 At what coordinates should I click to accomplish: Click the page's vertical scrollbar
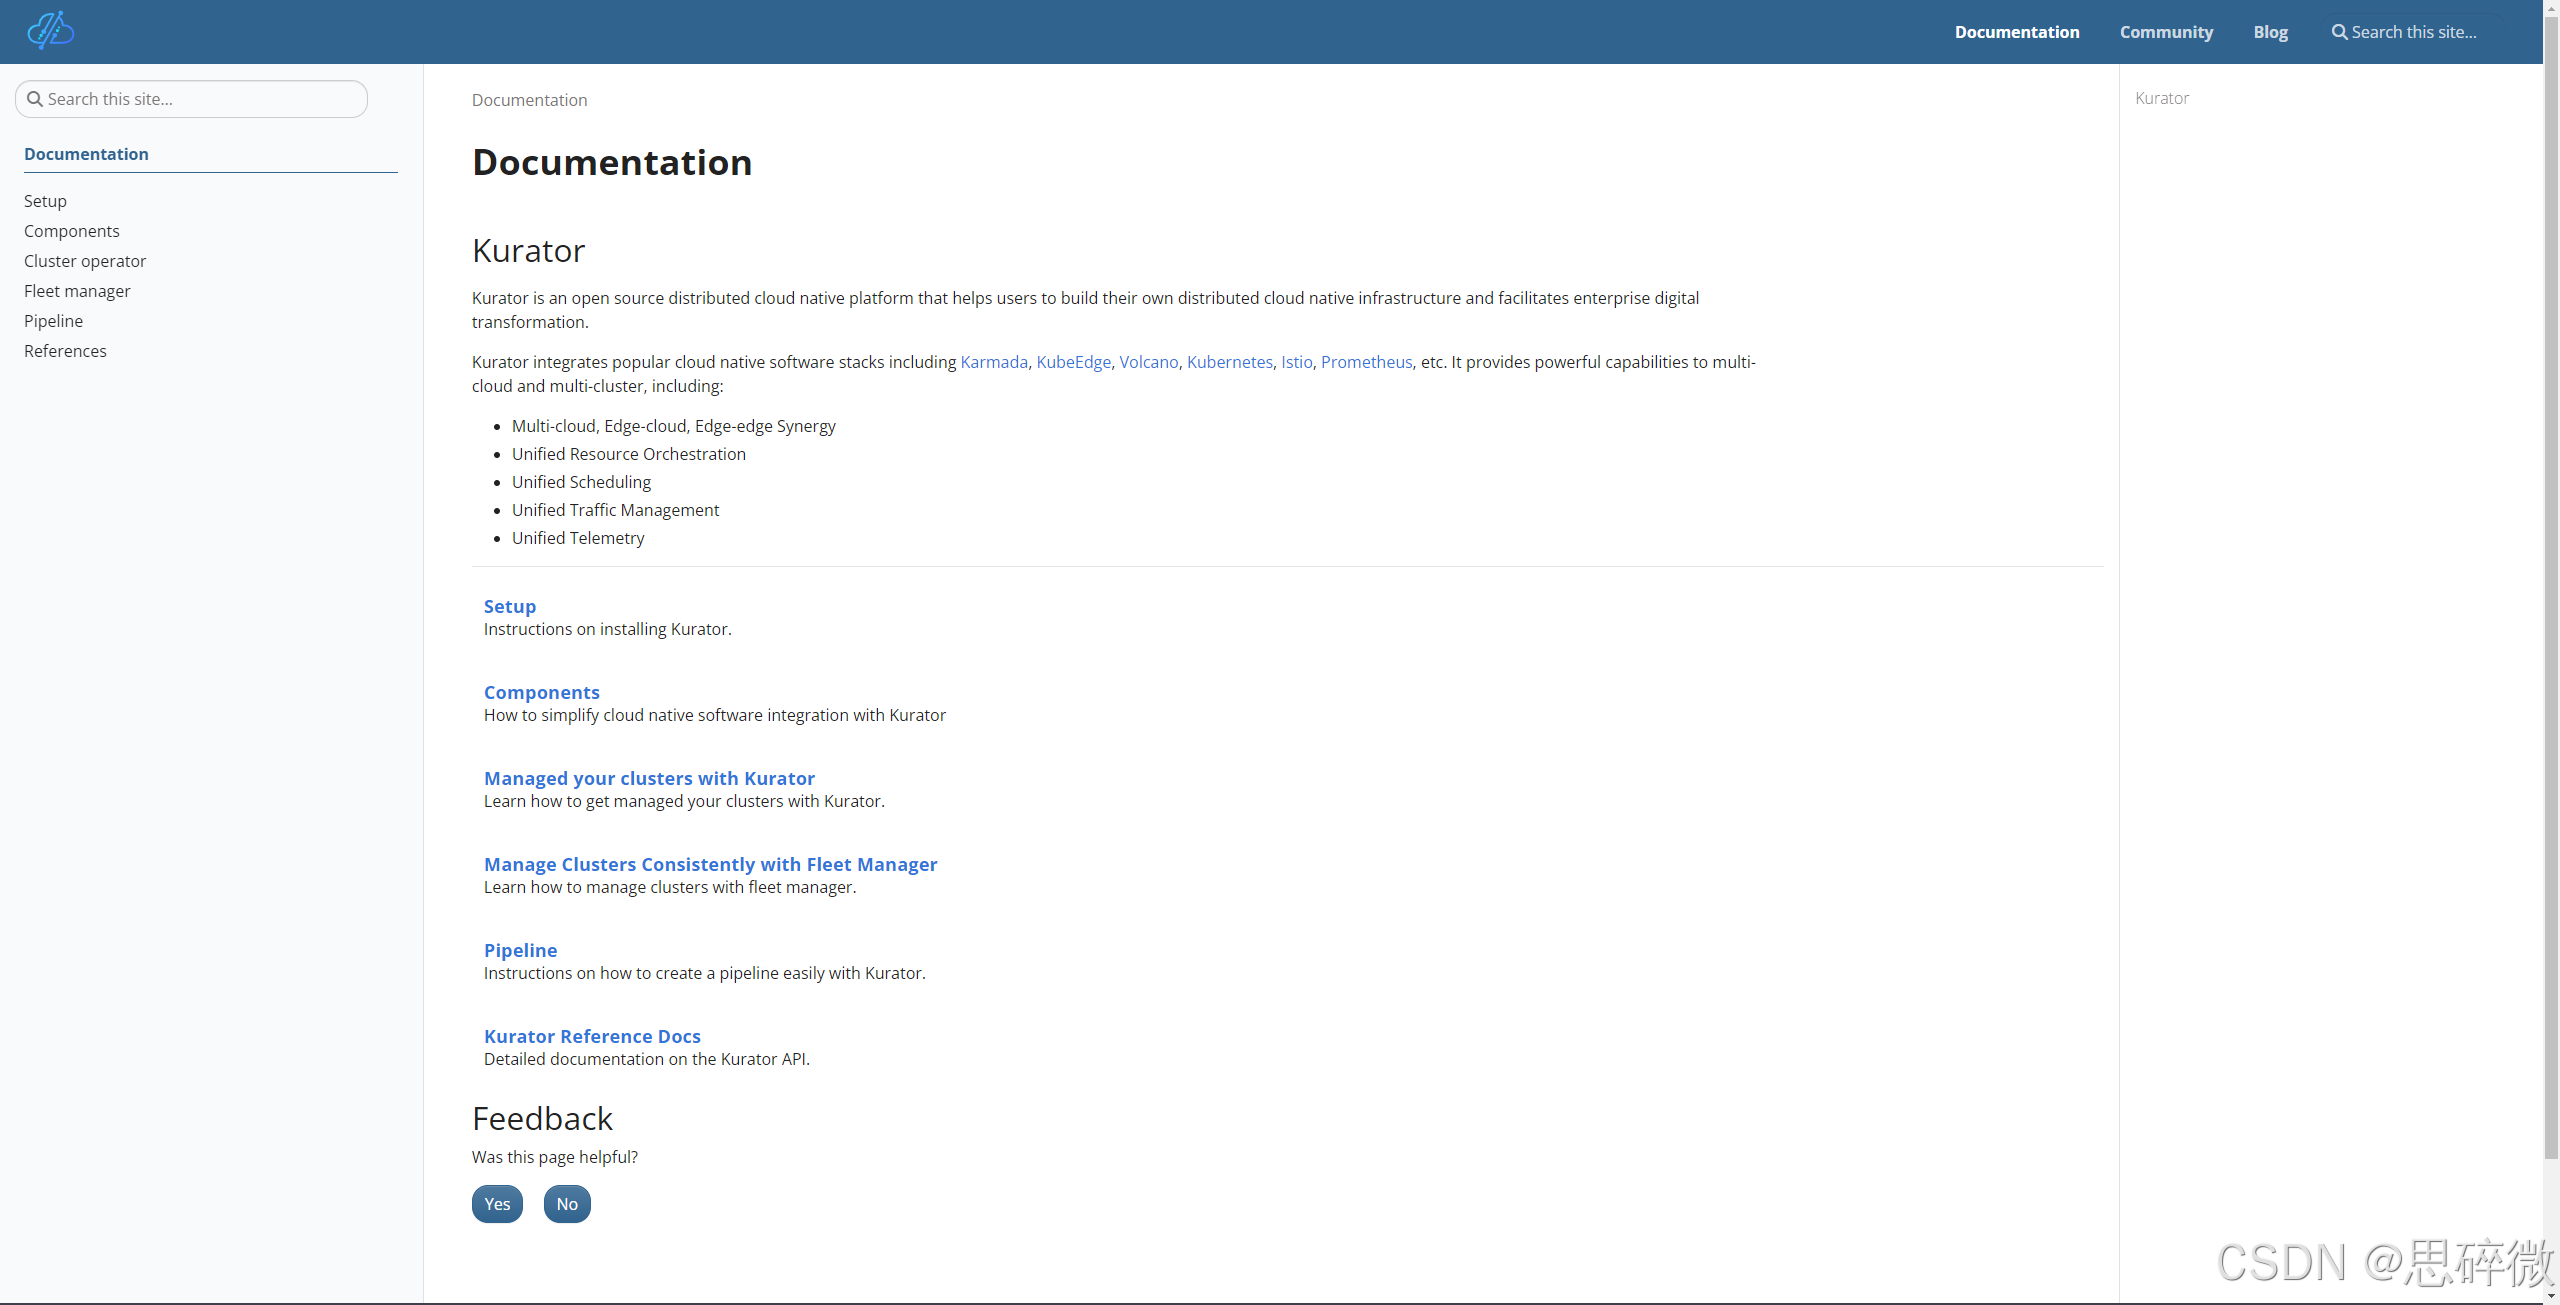[2551, 600]
